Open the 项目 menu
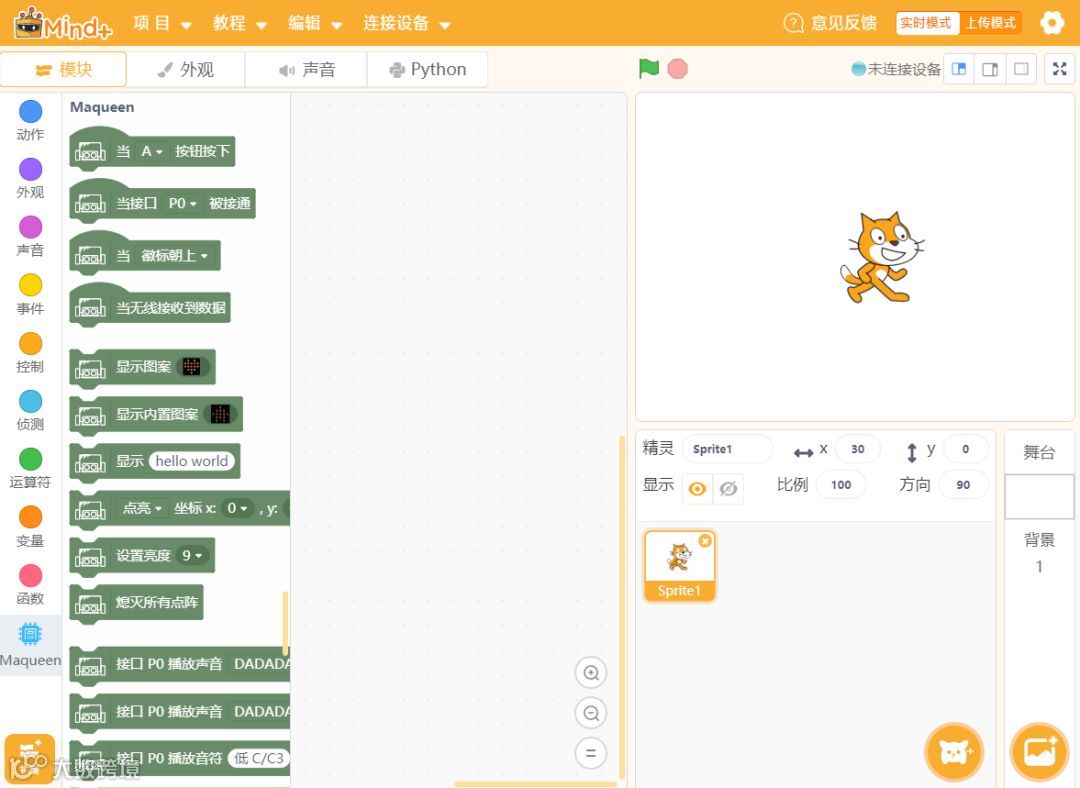Screen dimensions: 1080x788 pyautogui.click(x=162, y=23)
